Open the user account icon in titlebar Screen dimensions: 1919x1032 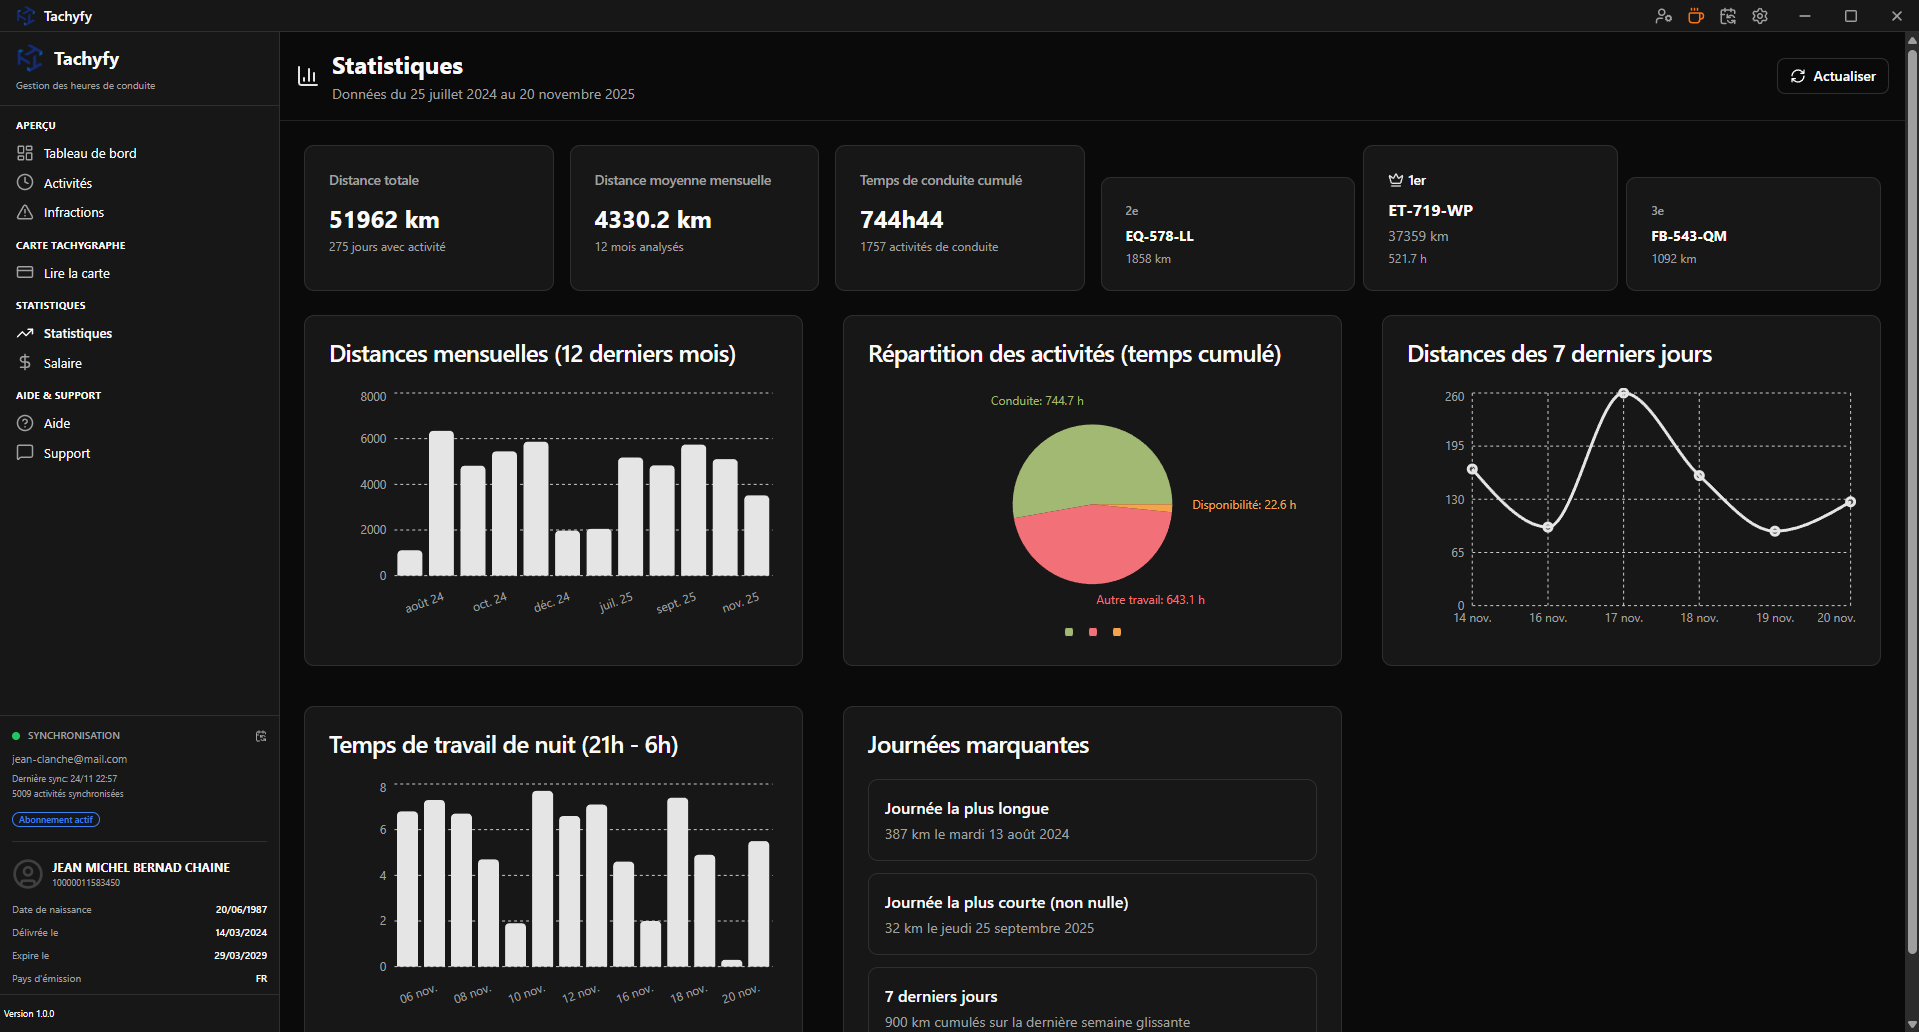pyautogui.click(x=1663, y=16)
